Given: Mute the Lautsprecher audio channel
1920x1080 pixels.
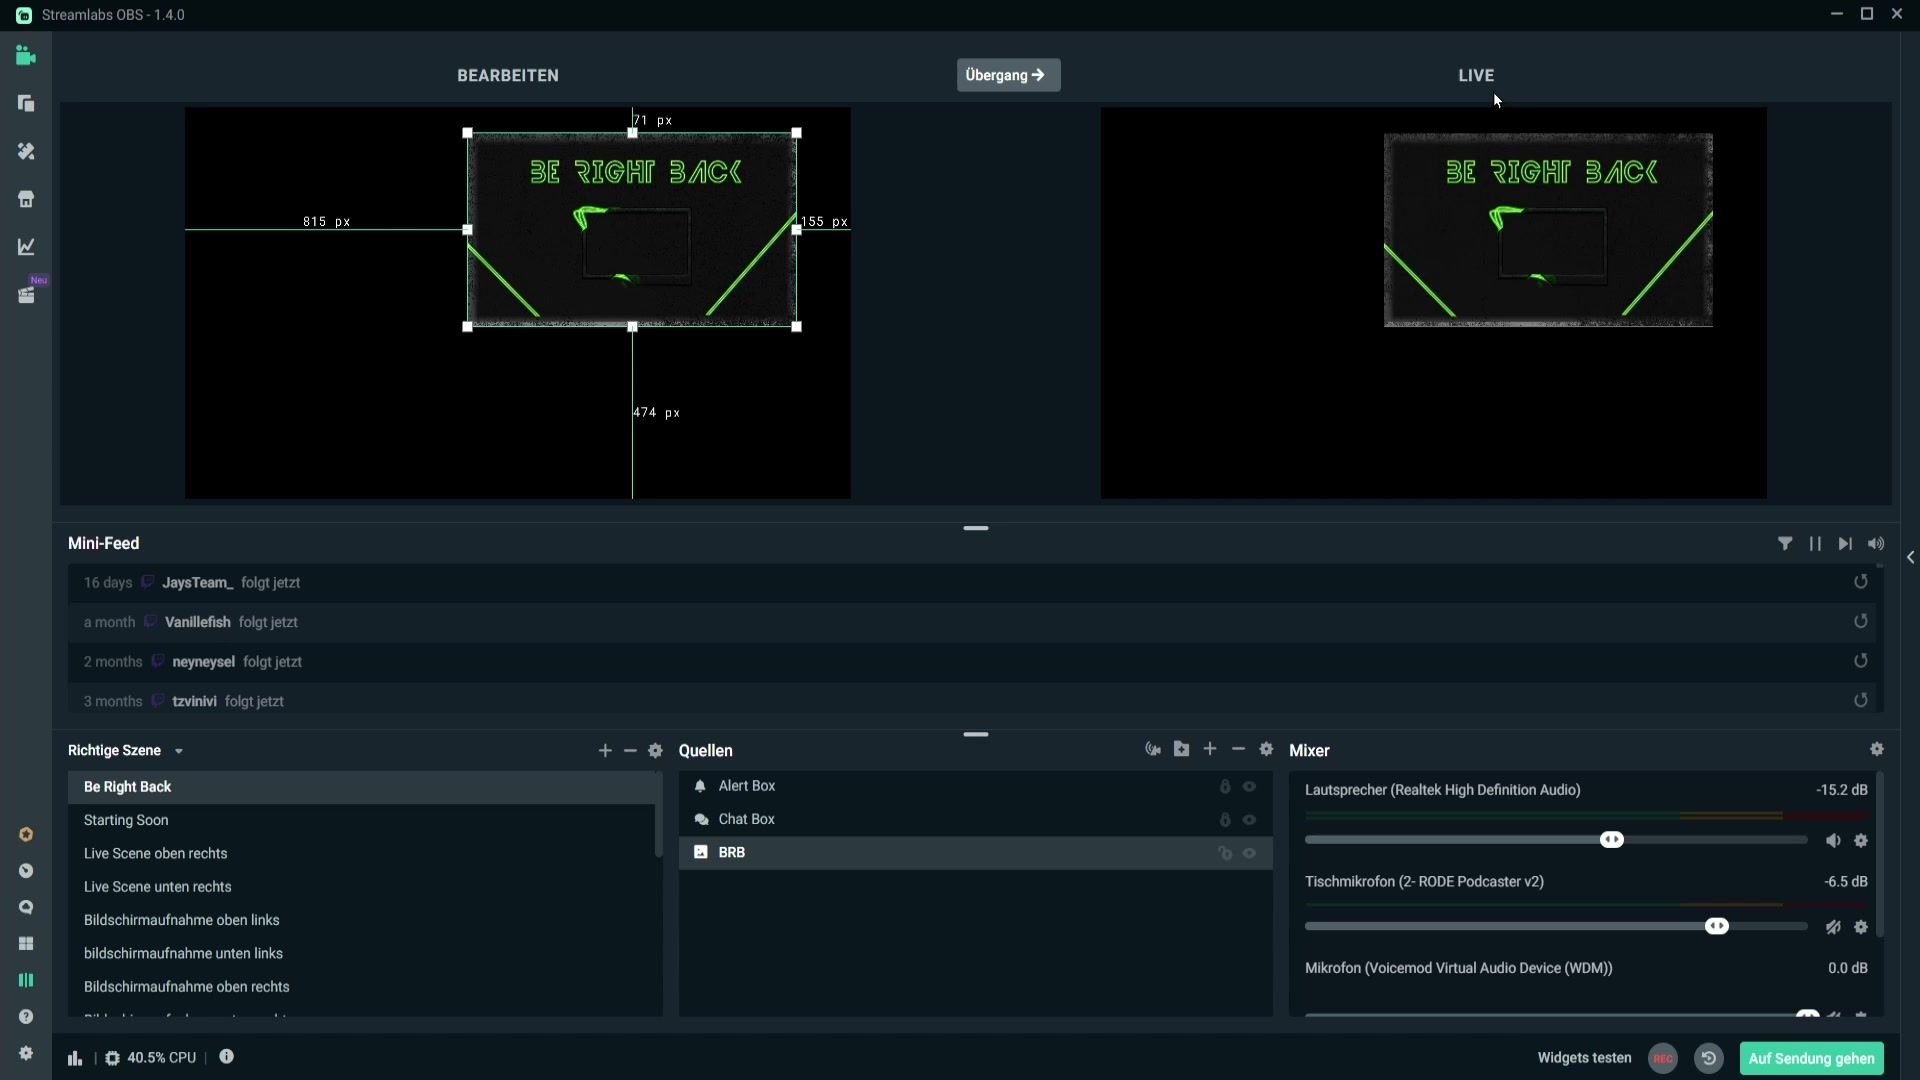Looking at the screenshot, I should [x=1832, y=841].
